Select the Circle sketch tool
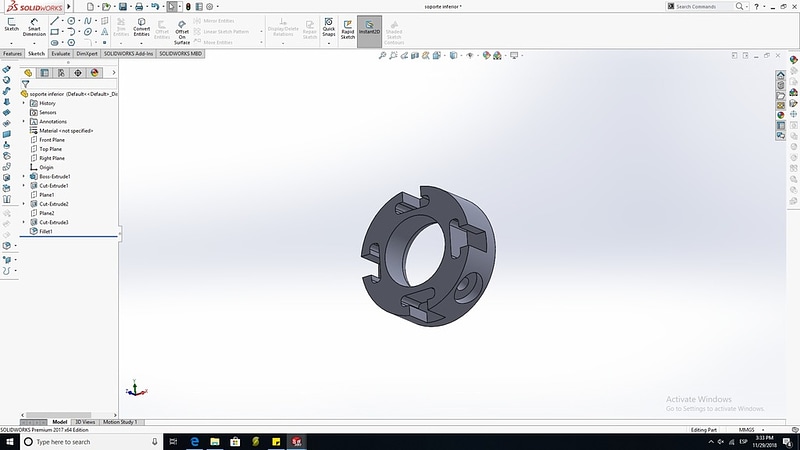800x450 pixels. [x=71, y=21]
